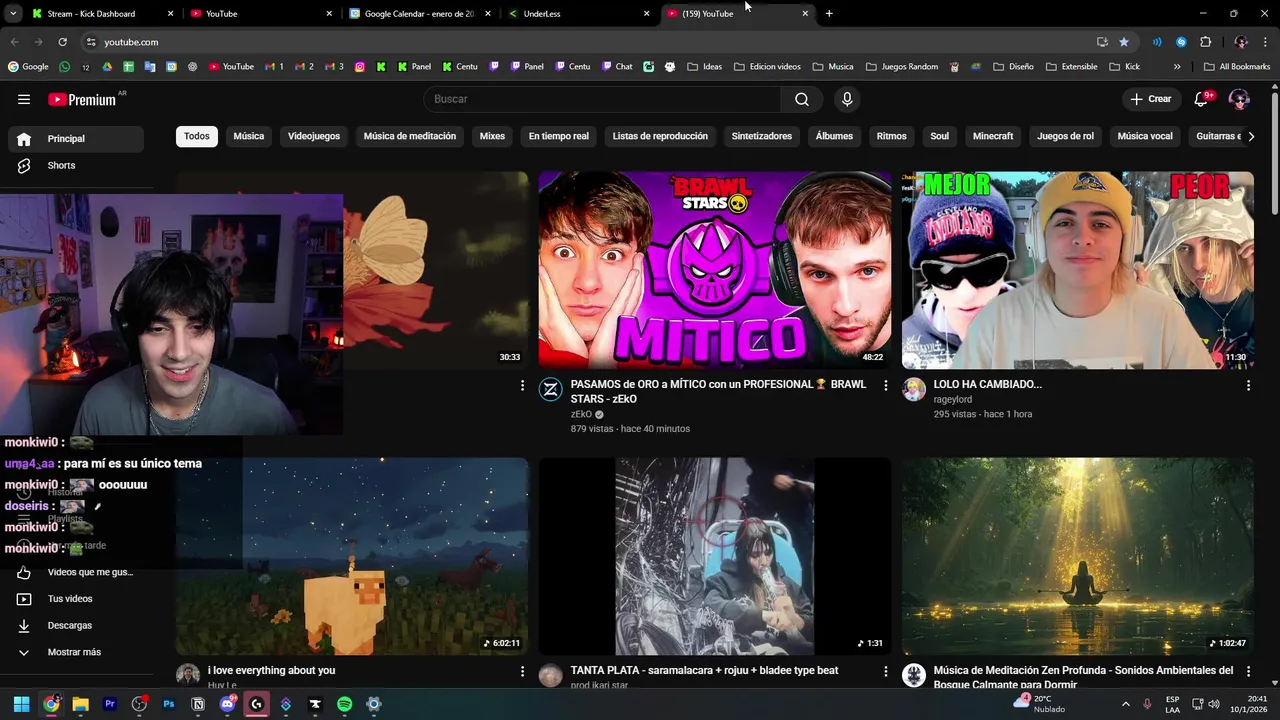
Task: Open options for LOLO HA CAMBIADO video
Action: 1248,385
